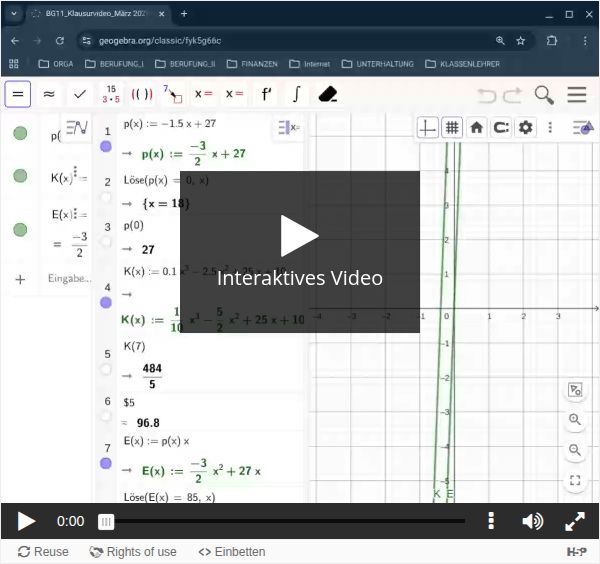
Task: Expand the FINANZEN bookmarks folder
Action: (252, 64)
